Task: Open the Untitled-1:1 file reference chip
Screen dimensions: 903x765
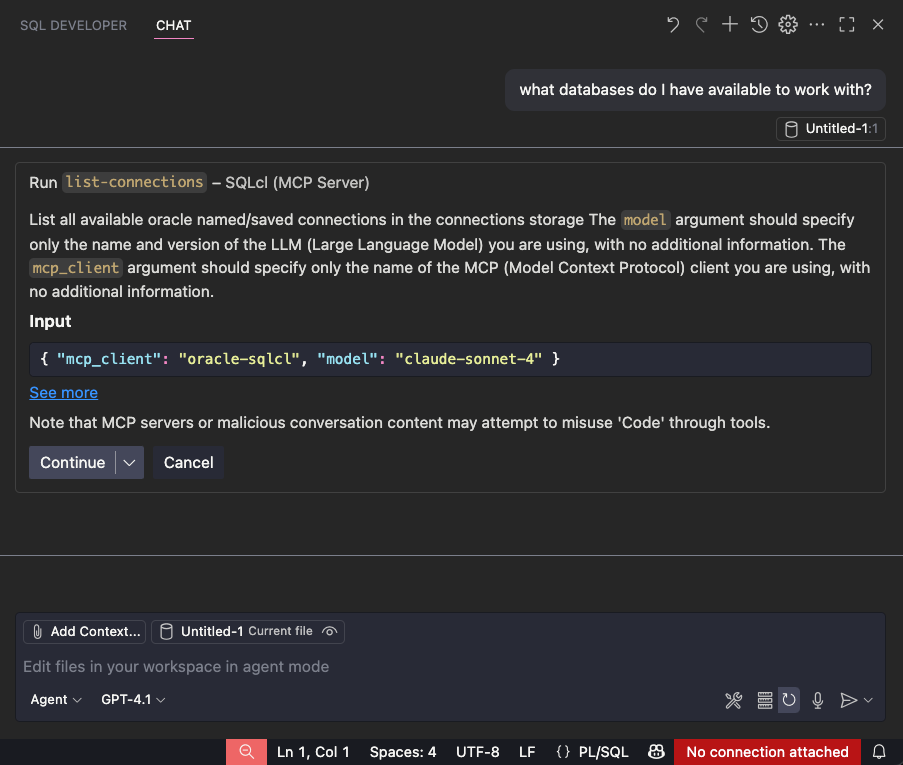Action: click(x=830, y=128)
